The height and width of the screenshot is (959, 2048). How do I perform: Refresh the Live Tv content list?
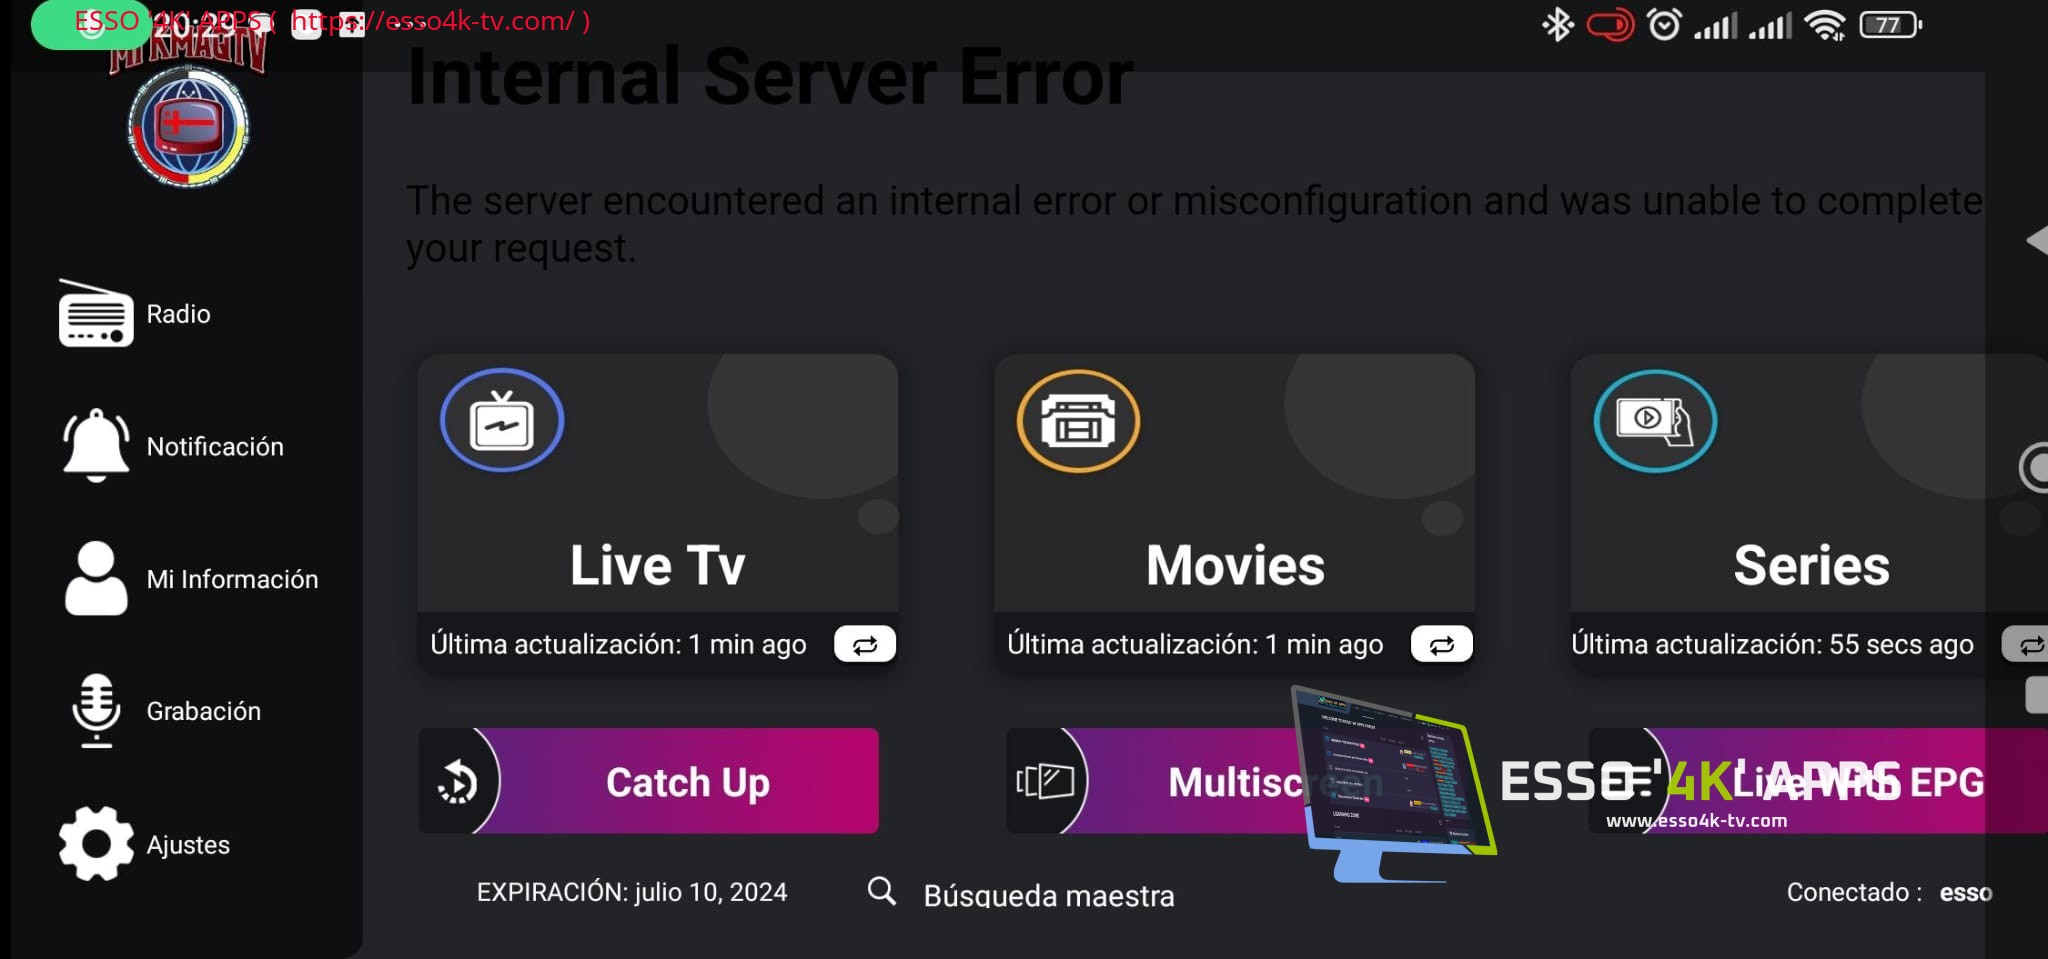coord(865,644)
